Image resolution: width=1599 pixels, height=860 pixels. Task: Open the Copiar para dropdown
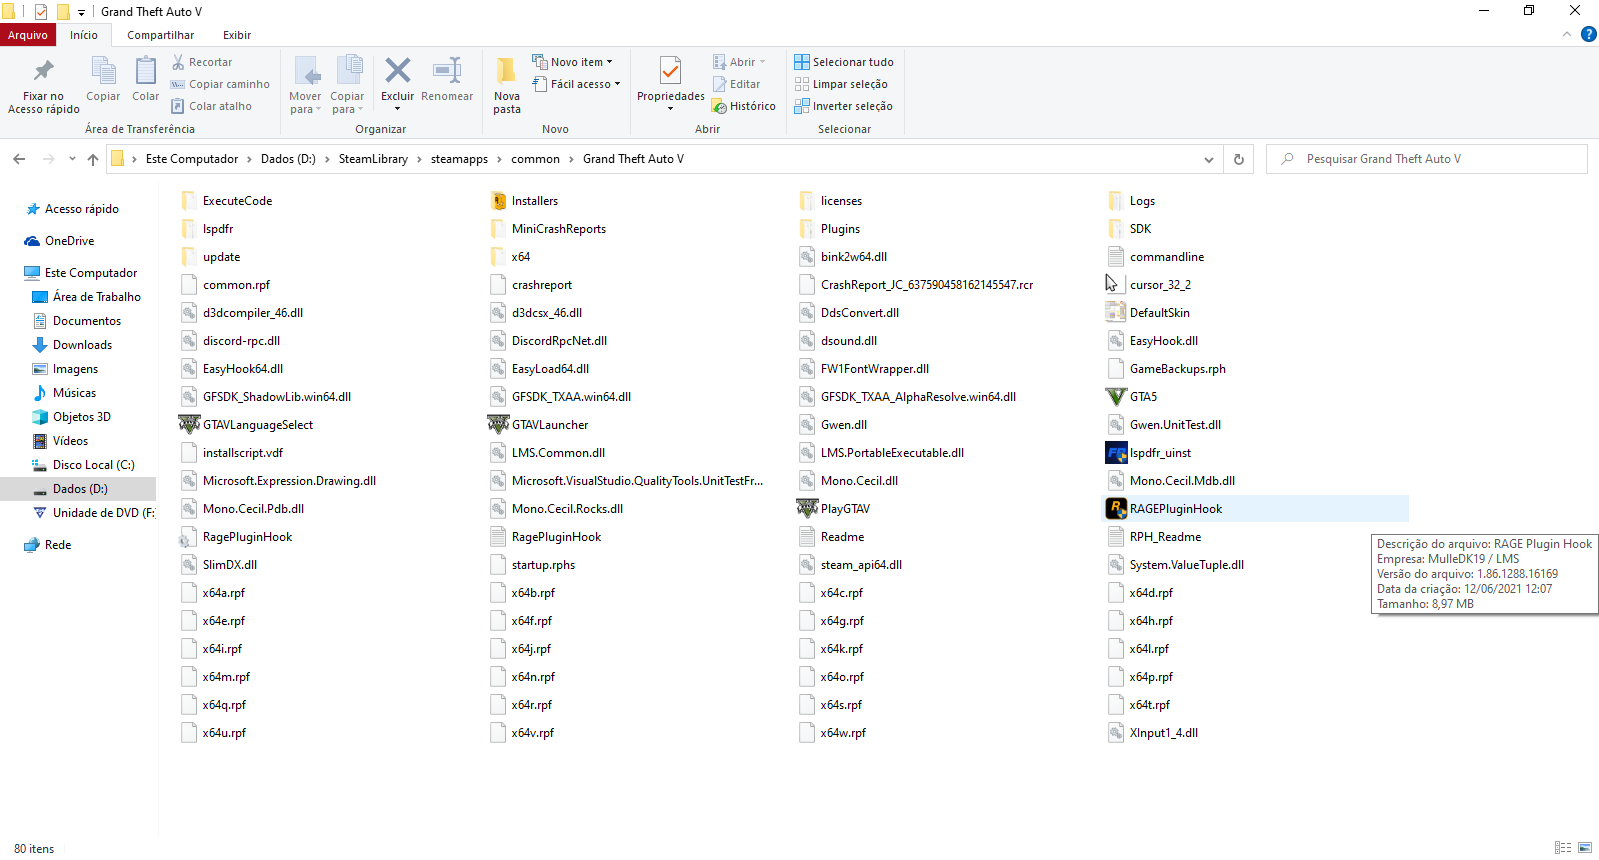tap(347, 85)
